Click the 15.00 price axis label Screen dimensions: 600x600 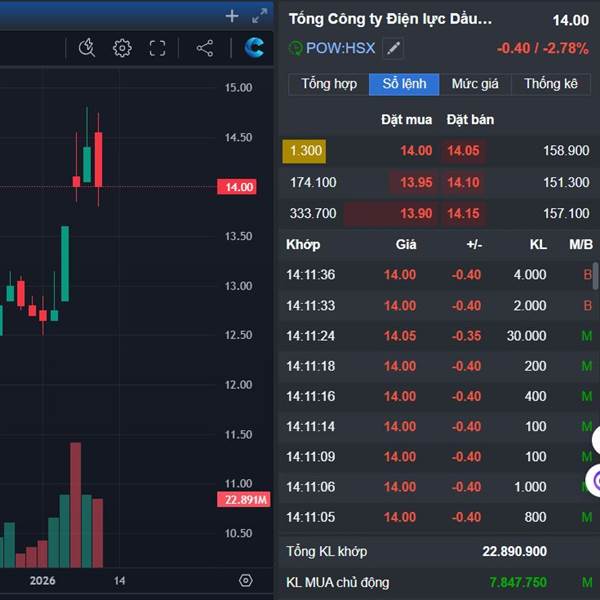pos(238,88)
